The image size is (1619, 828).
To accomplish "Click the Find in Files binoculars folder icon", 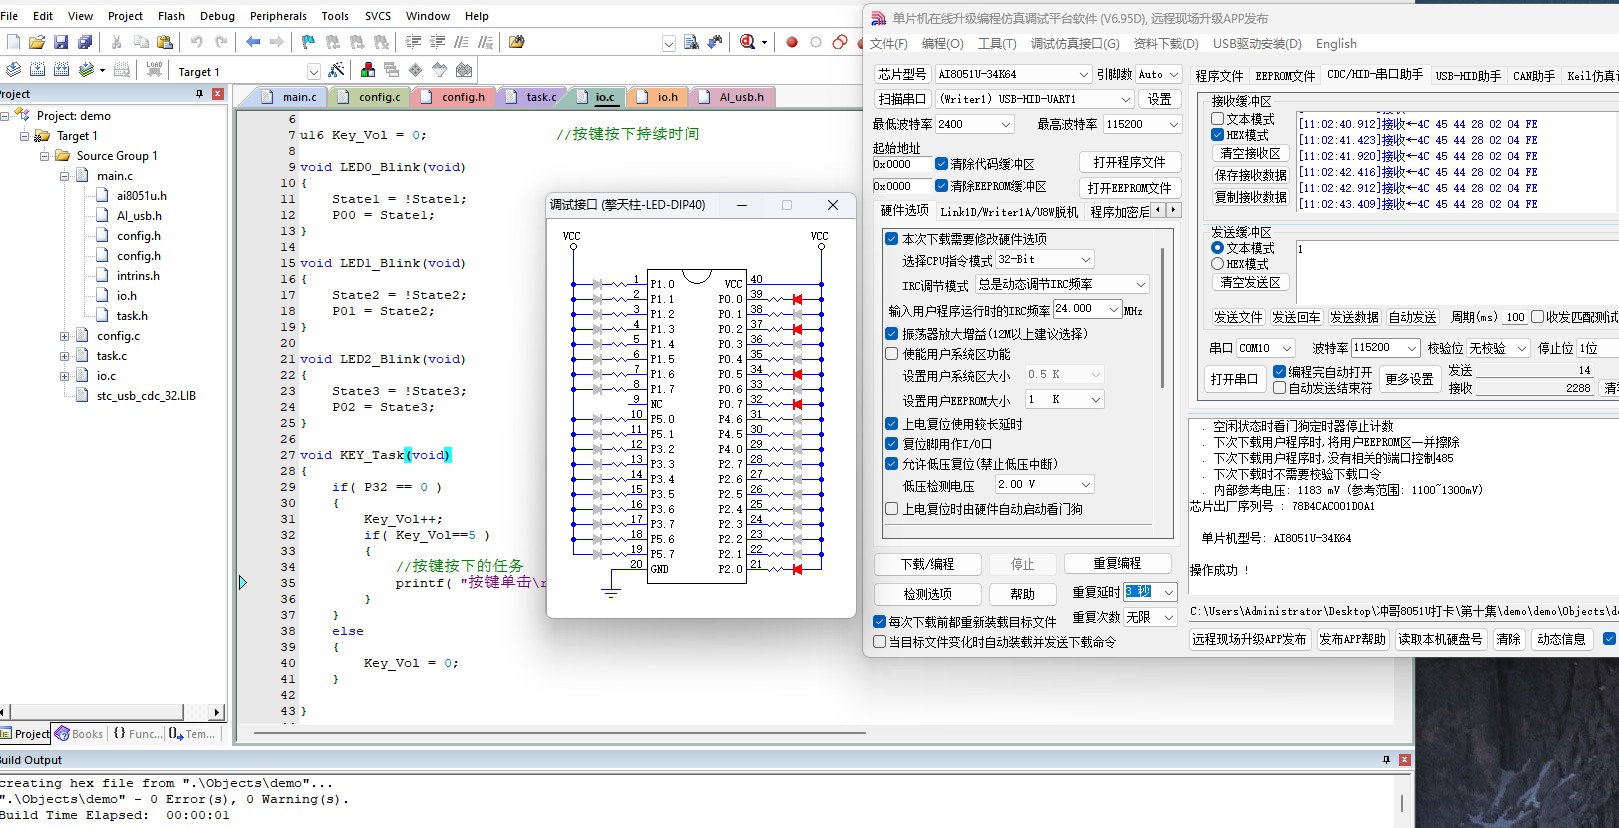I will point(517,42).
